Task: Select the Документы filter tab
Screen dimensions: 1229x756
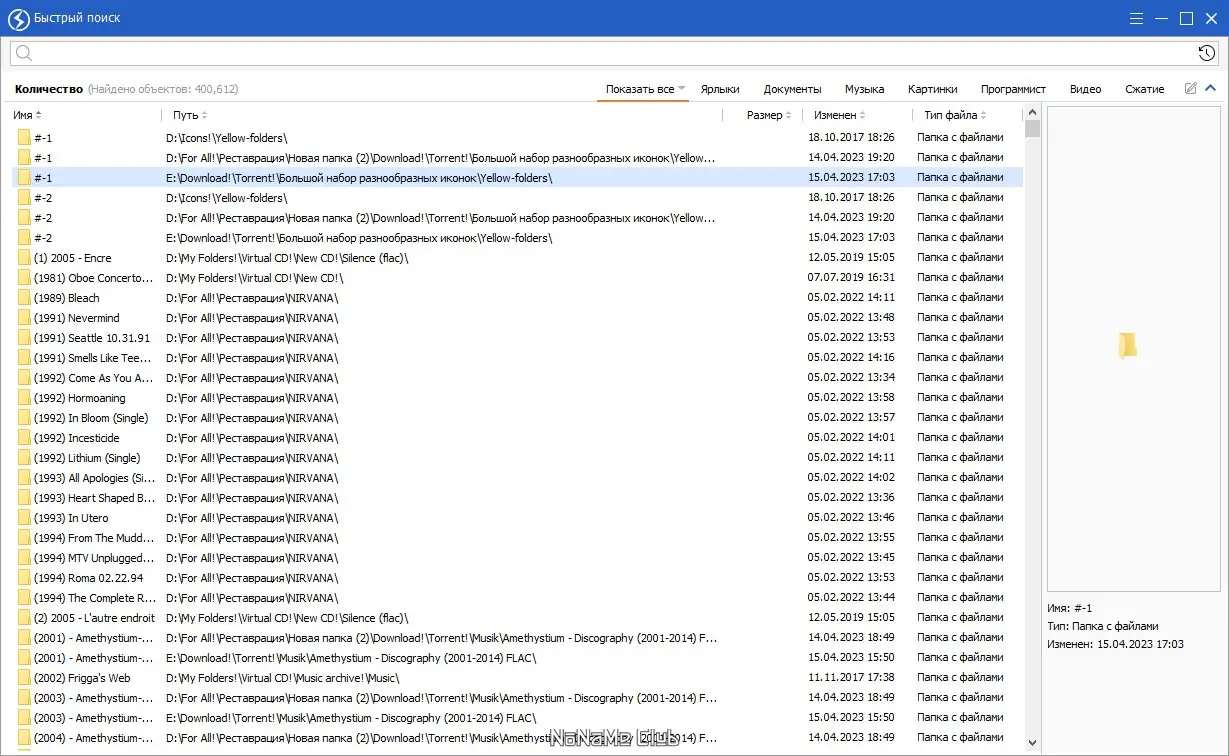Action: 792,89
